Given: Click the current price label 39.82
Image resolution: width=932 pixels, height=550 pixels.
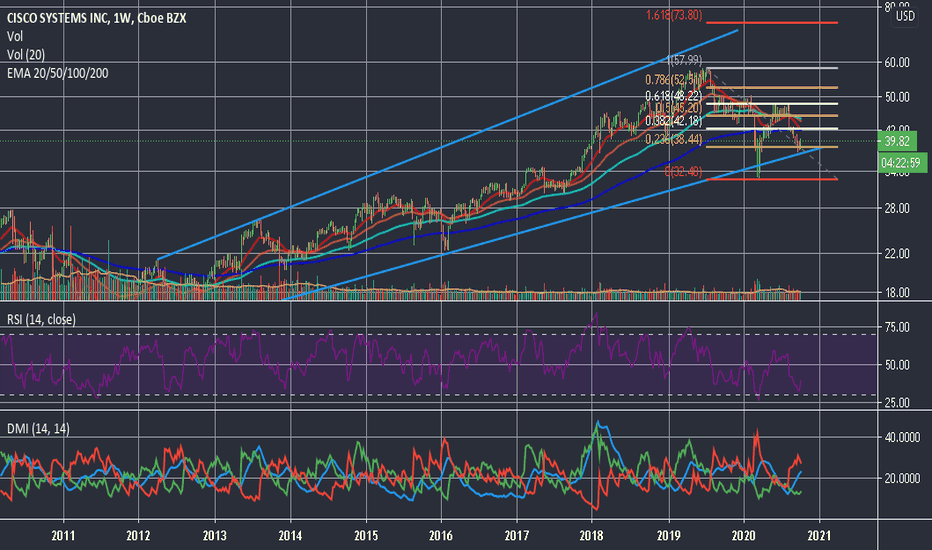Looking at the screenshot, I should pos(897,142).
